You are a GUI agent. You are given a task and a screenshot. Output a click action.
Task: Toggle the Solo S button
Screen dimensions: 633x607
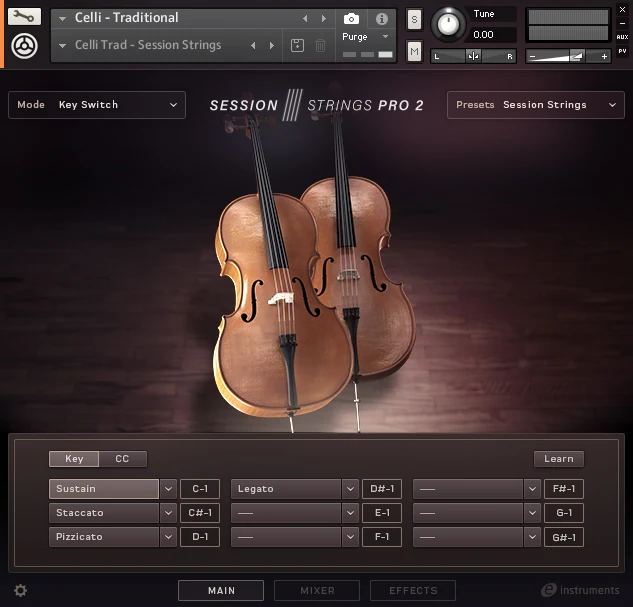pos(414,21)
